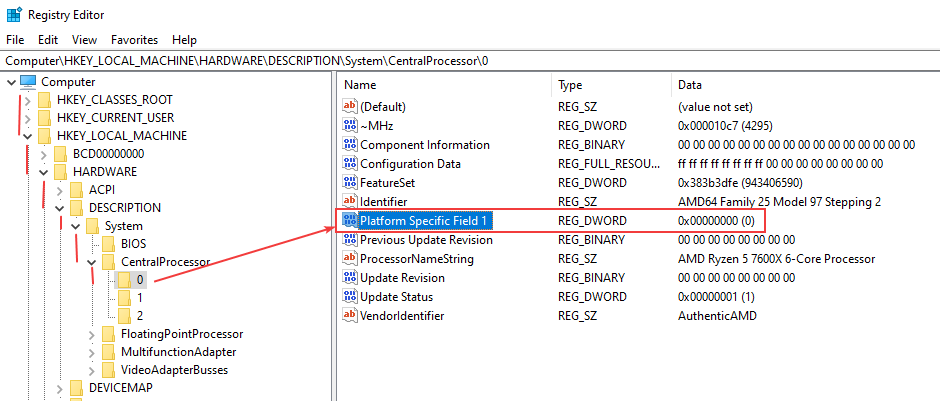Image resolution: width=940 pixels, height=401 pixels.
Task: Click the Update Status value icon
Action: [350, 297]
